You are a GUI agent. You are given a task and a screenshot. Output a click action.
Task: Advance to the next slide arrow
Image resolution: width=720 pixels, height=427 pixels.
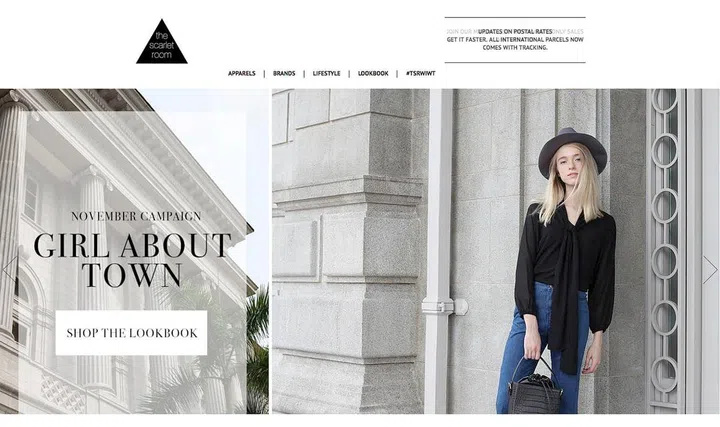click(709, 270)
